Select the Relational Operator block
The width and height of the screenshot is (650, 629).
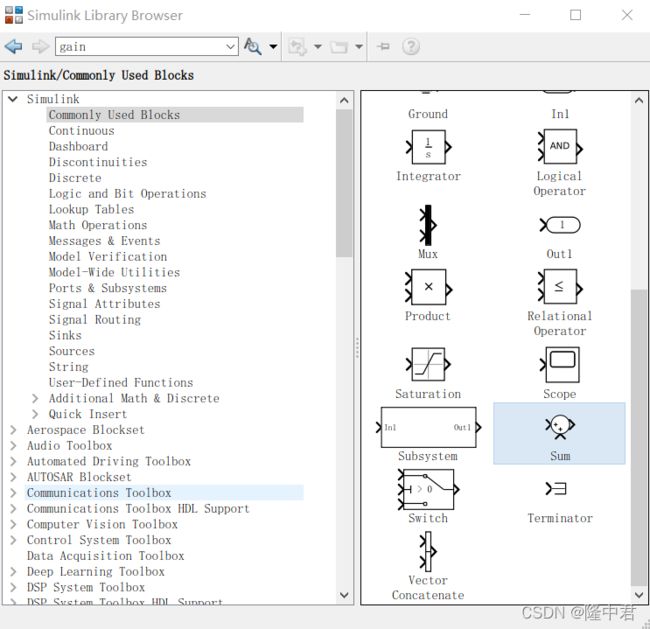[560, 287]
